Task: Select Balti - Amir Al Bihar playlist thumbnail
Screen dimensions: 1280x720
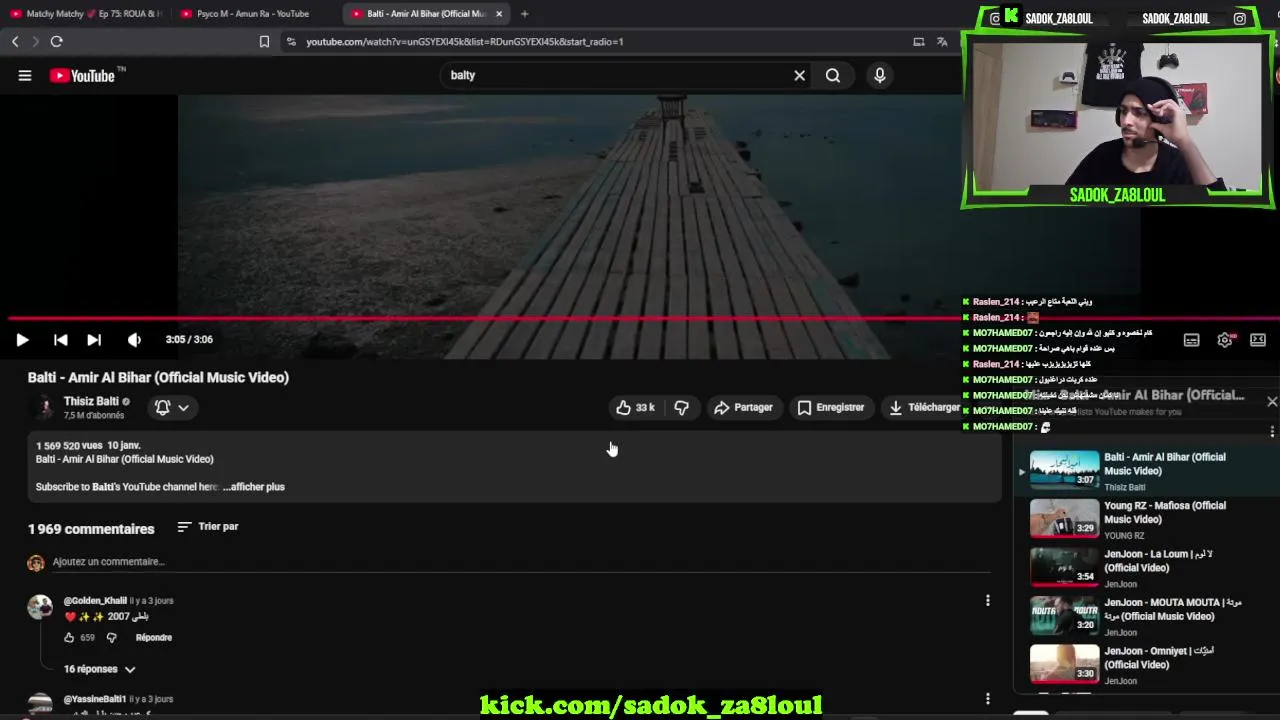Action: [1064, 469]
